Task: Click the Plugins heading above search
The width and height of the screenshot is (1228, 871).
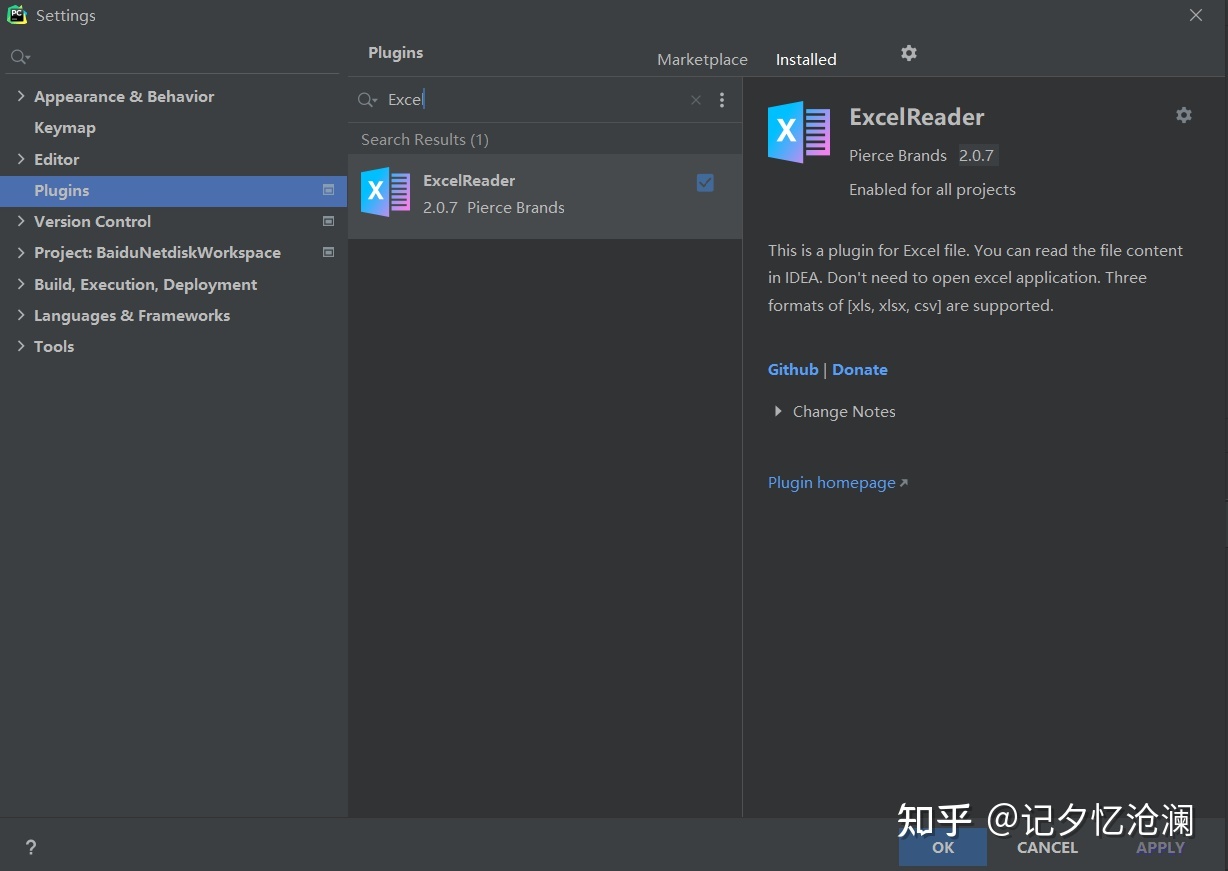Action: pyautogui.click(x=396, y=52)
